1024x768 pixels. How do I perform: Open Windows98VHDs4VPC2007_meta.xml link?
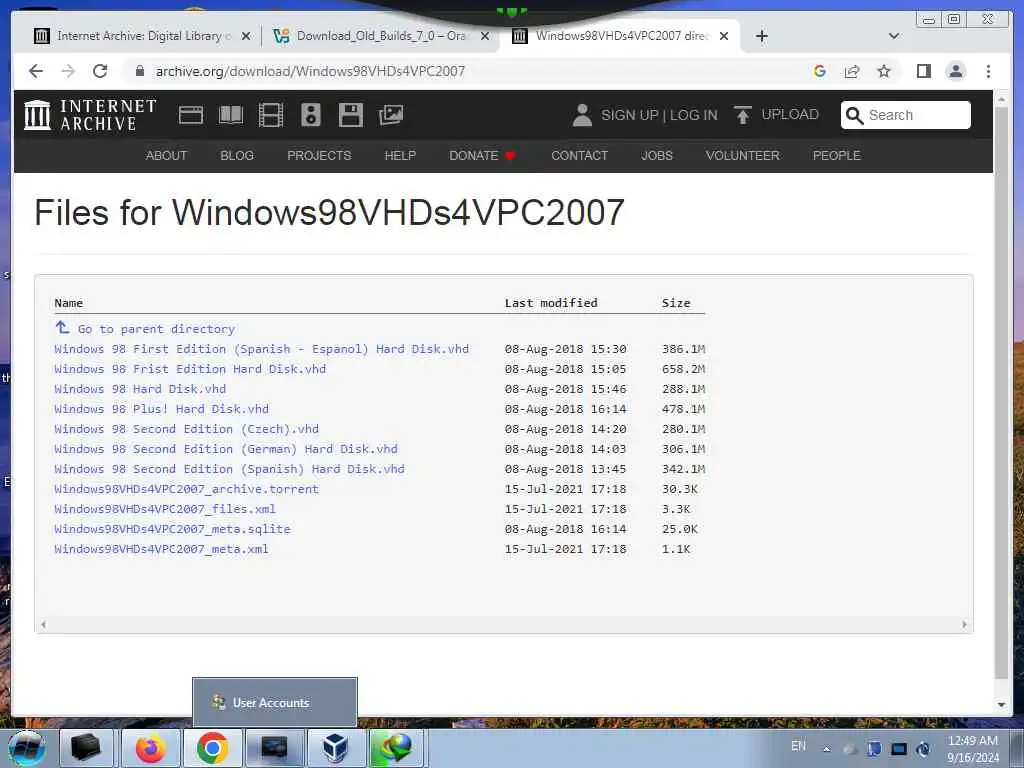(161, 549)
